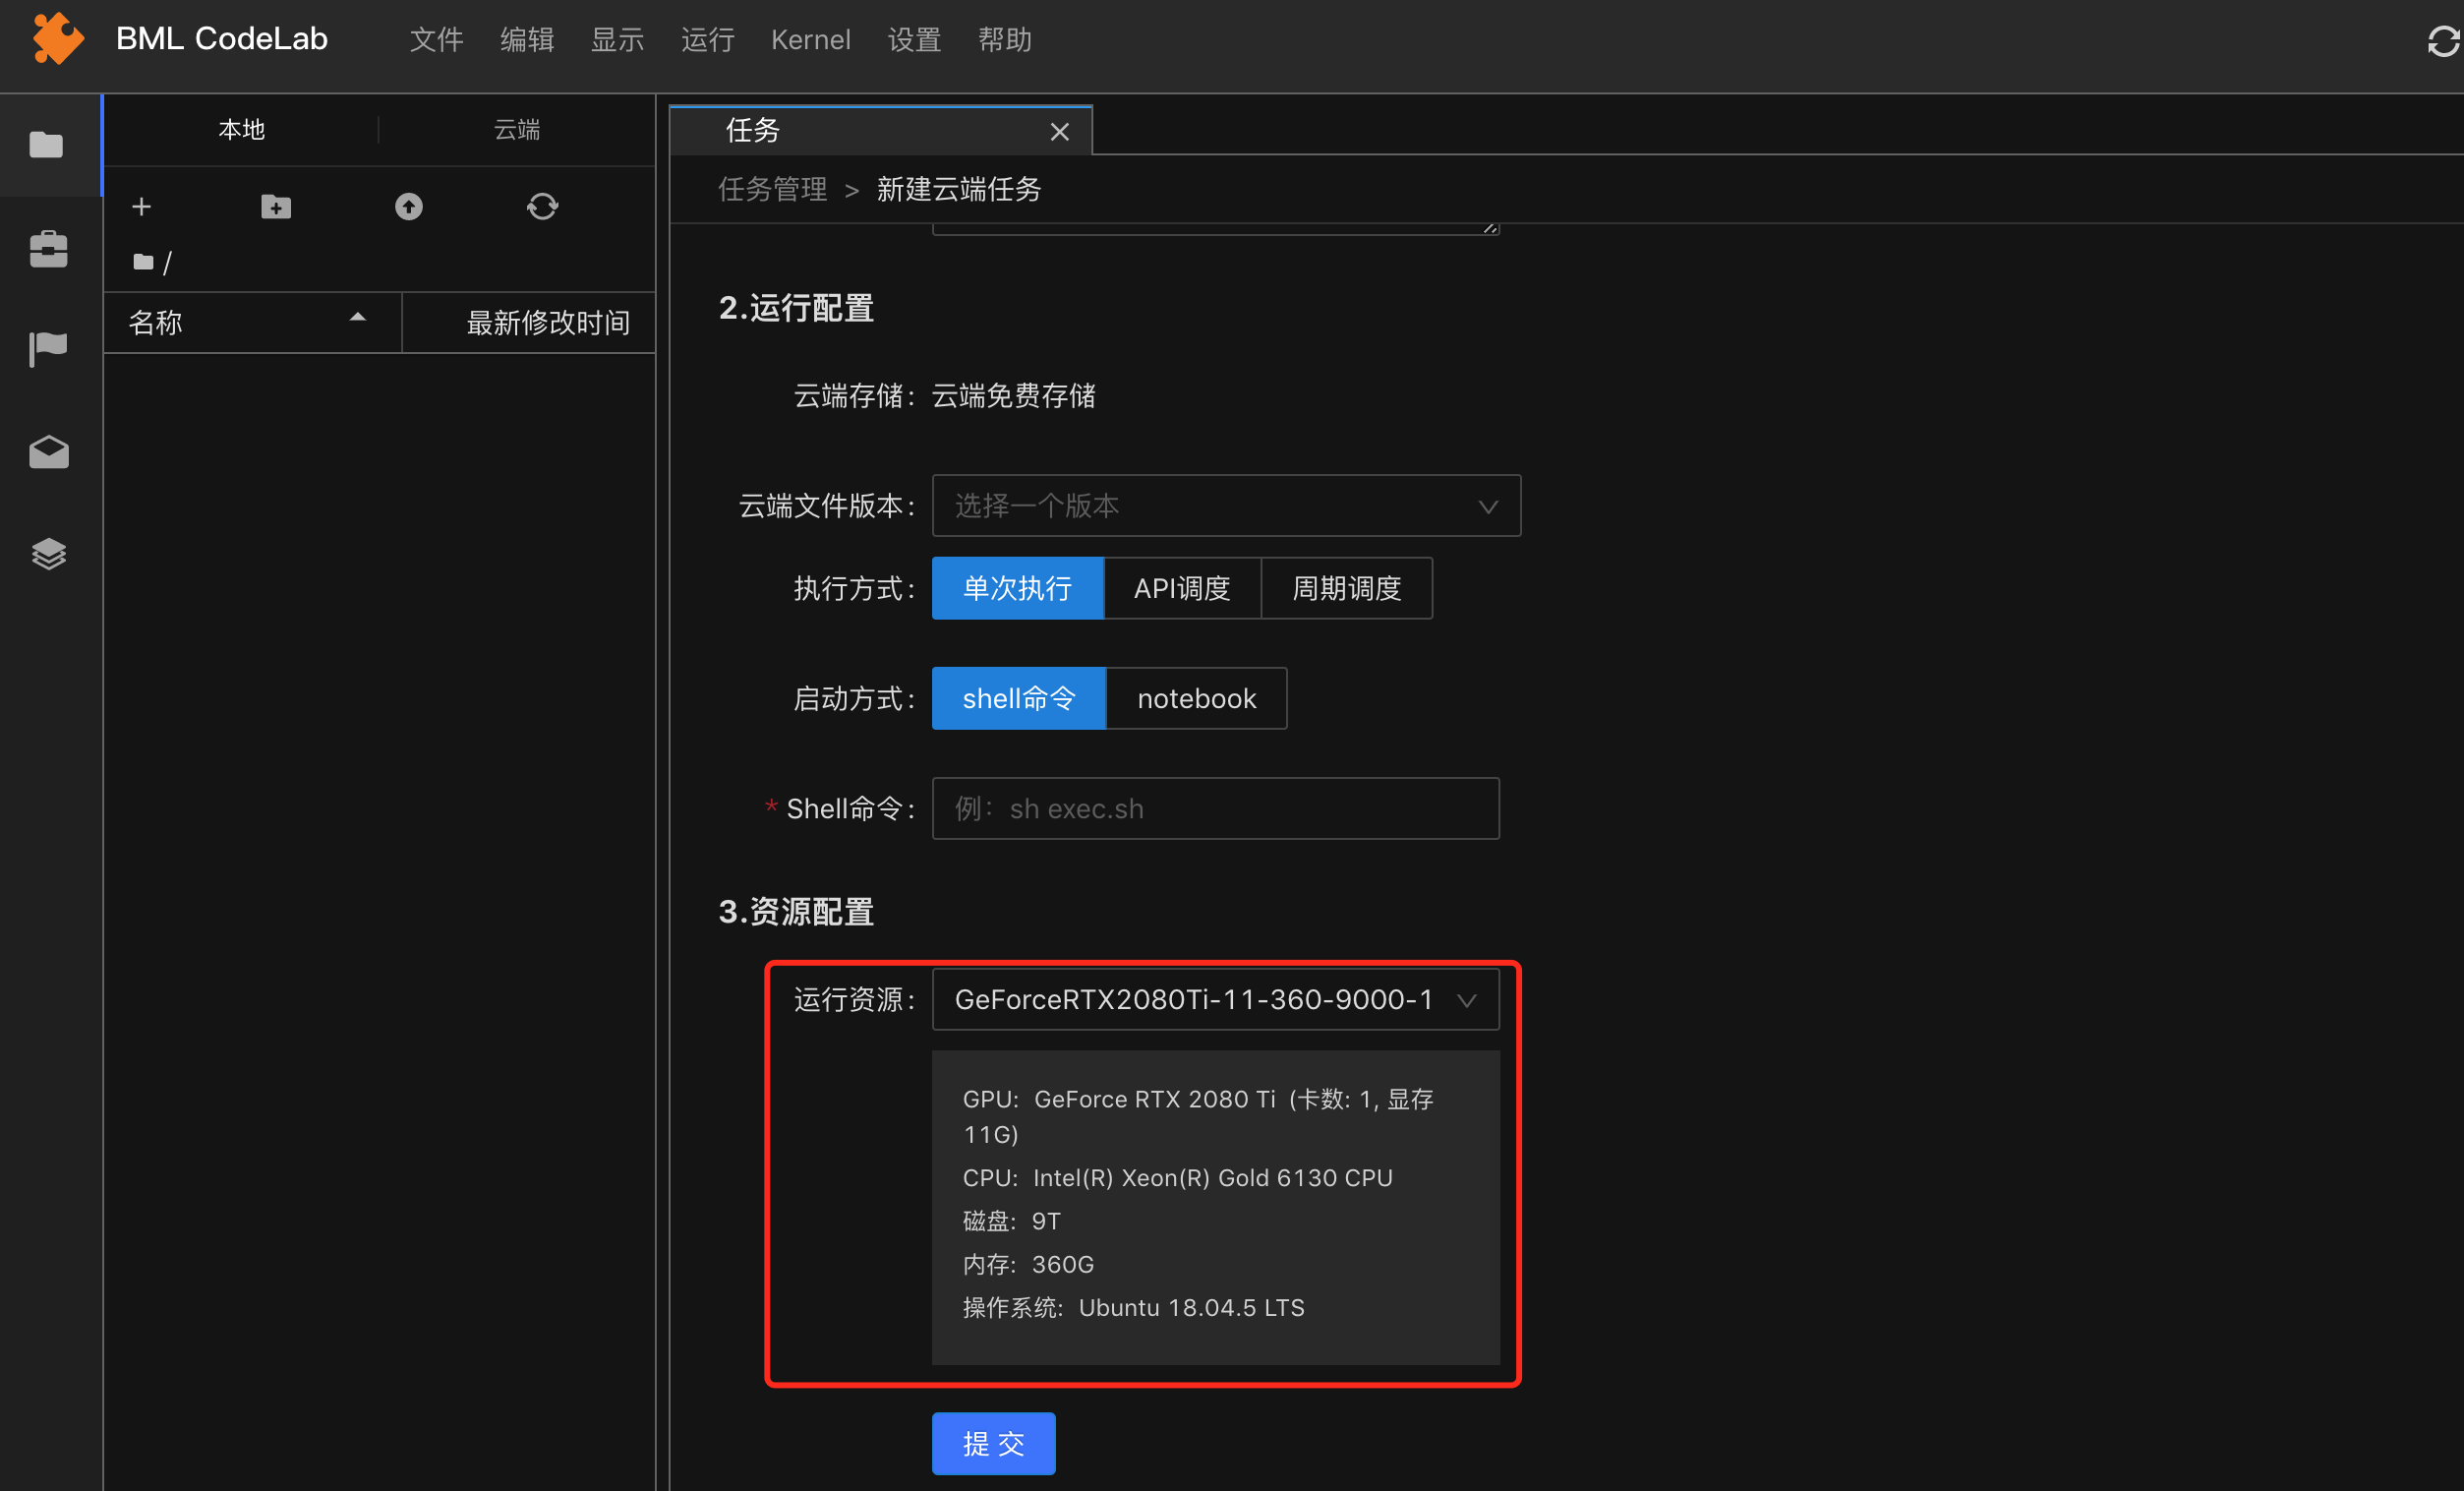The width and height of the screenshot is (2464, 1491).
Task: Click the 内存: 360G line
Action: point(1028,1264)
